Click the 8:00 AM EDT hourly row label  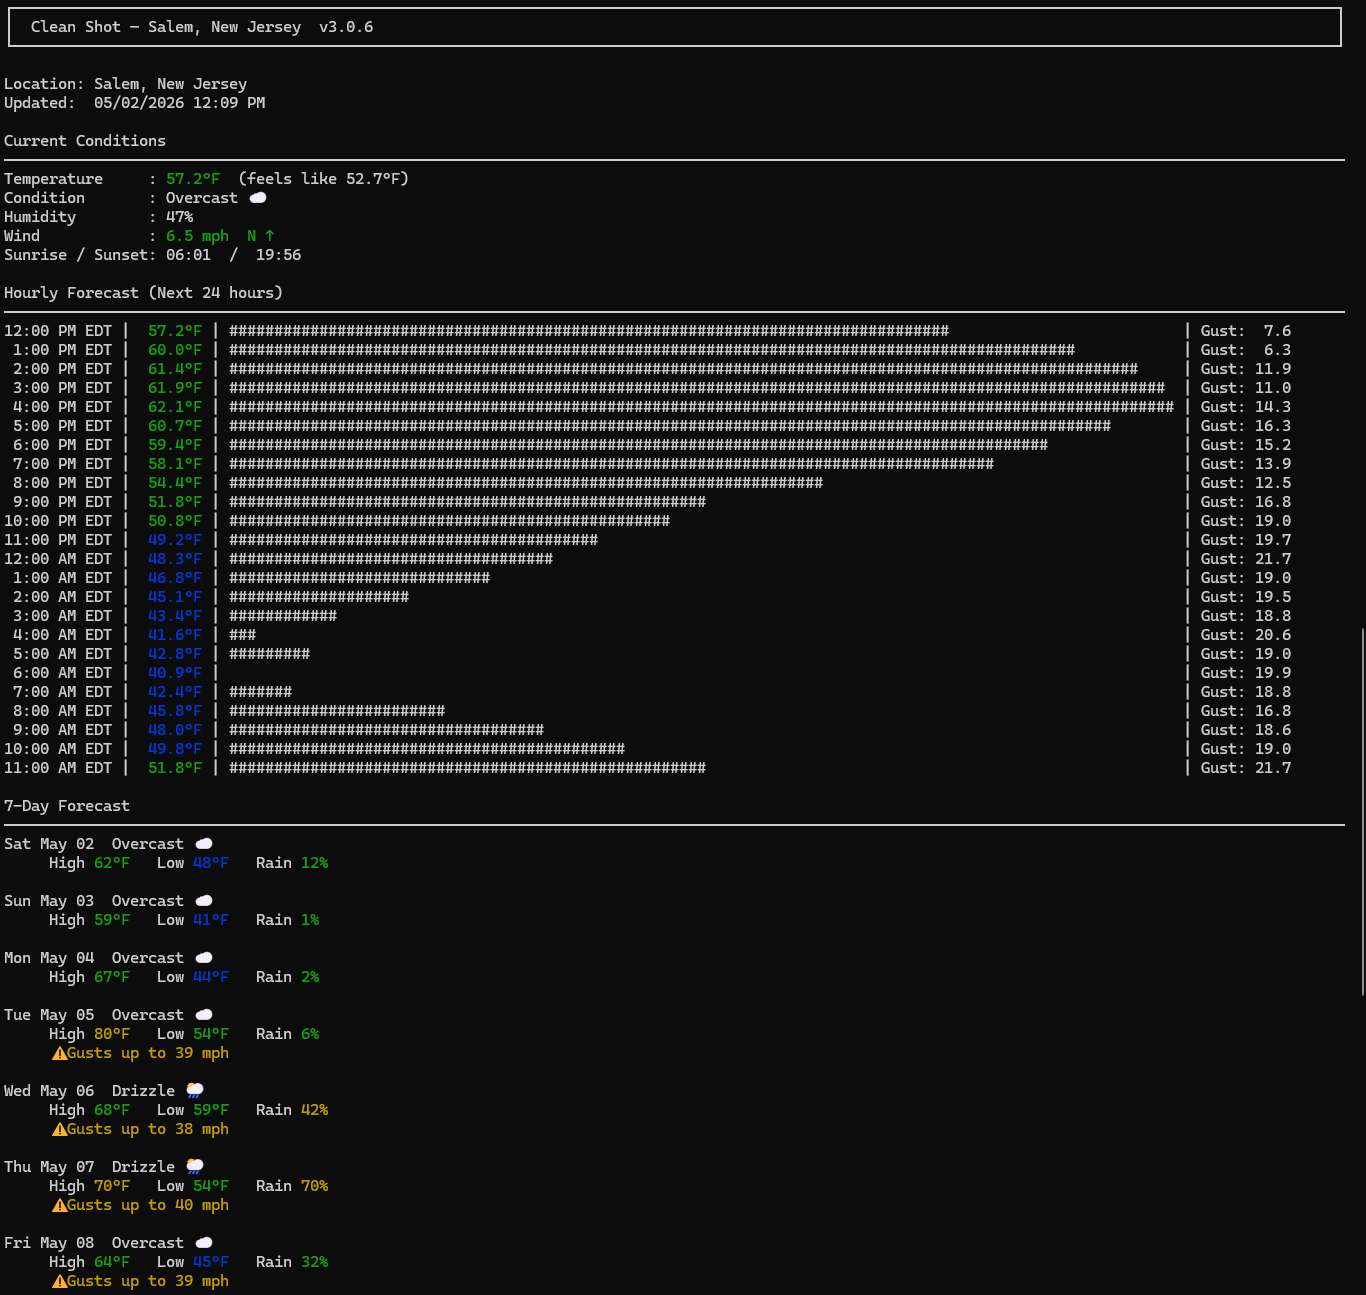pos(62,711)
